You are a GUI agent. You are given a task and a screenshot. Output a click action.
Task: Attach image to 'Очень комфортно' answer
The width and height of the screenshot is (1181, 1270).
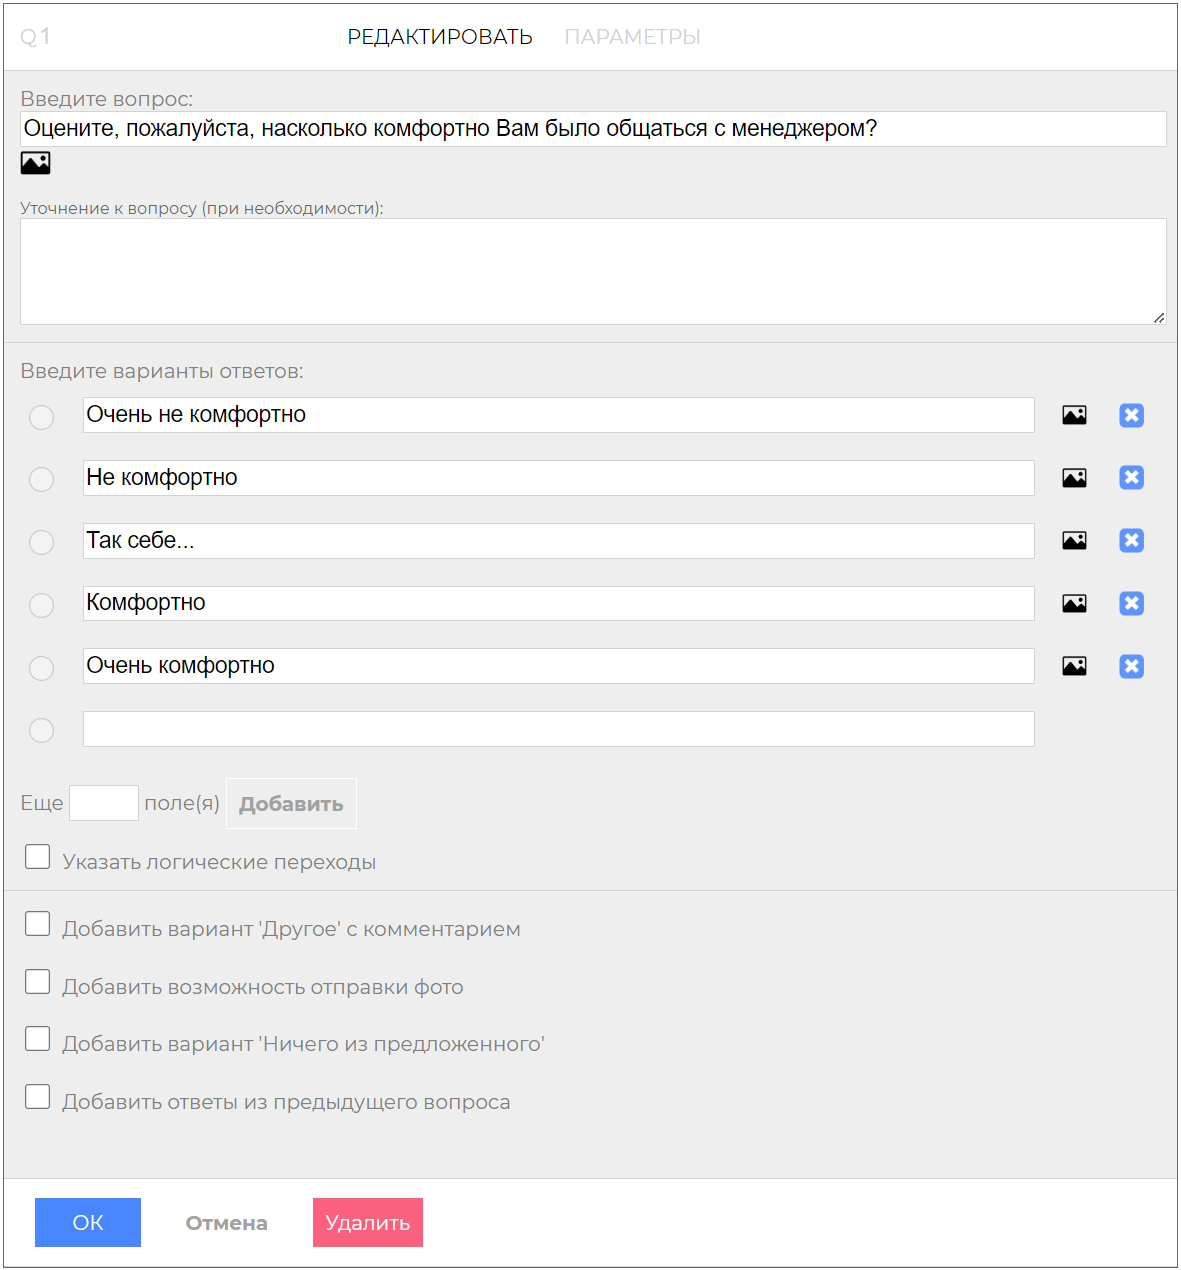click(1074, 666)
